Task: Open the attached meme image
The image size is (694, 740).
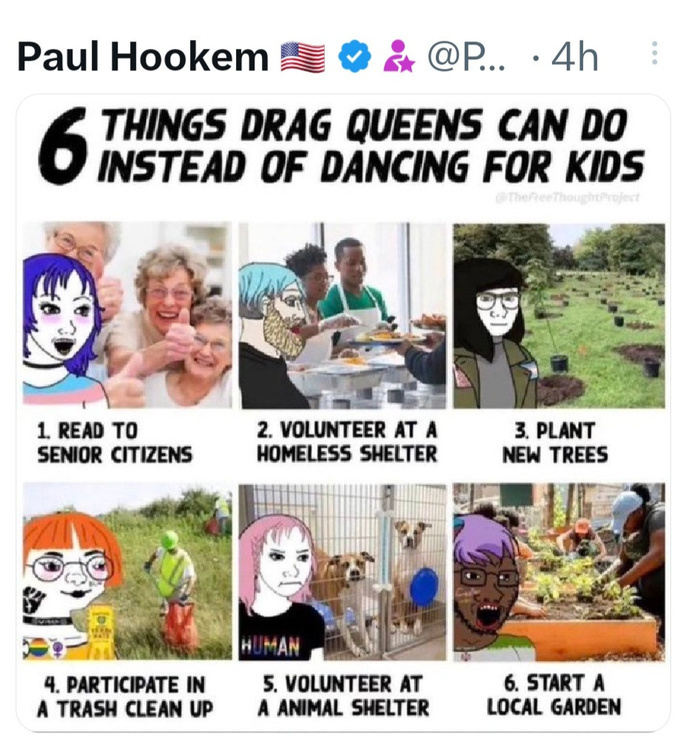Action: pos(343,413)
